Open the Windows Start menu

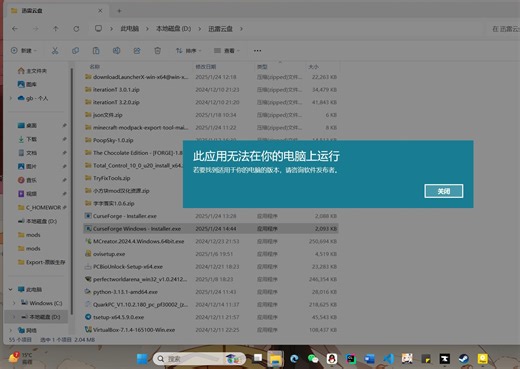tap(142, 359)
